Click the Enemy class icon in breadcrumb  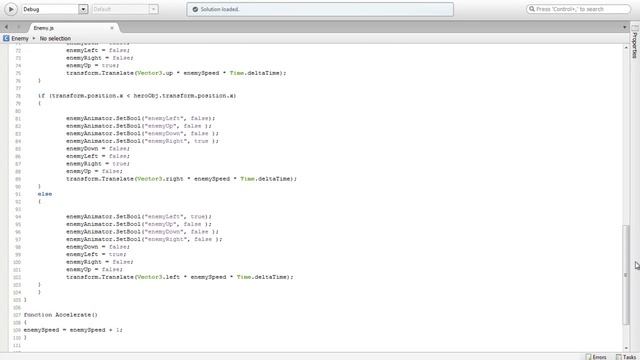[6, 38]
